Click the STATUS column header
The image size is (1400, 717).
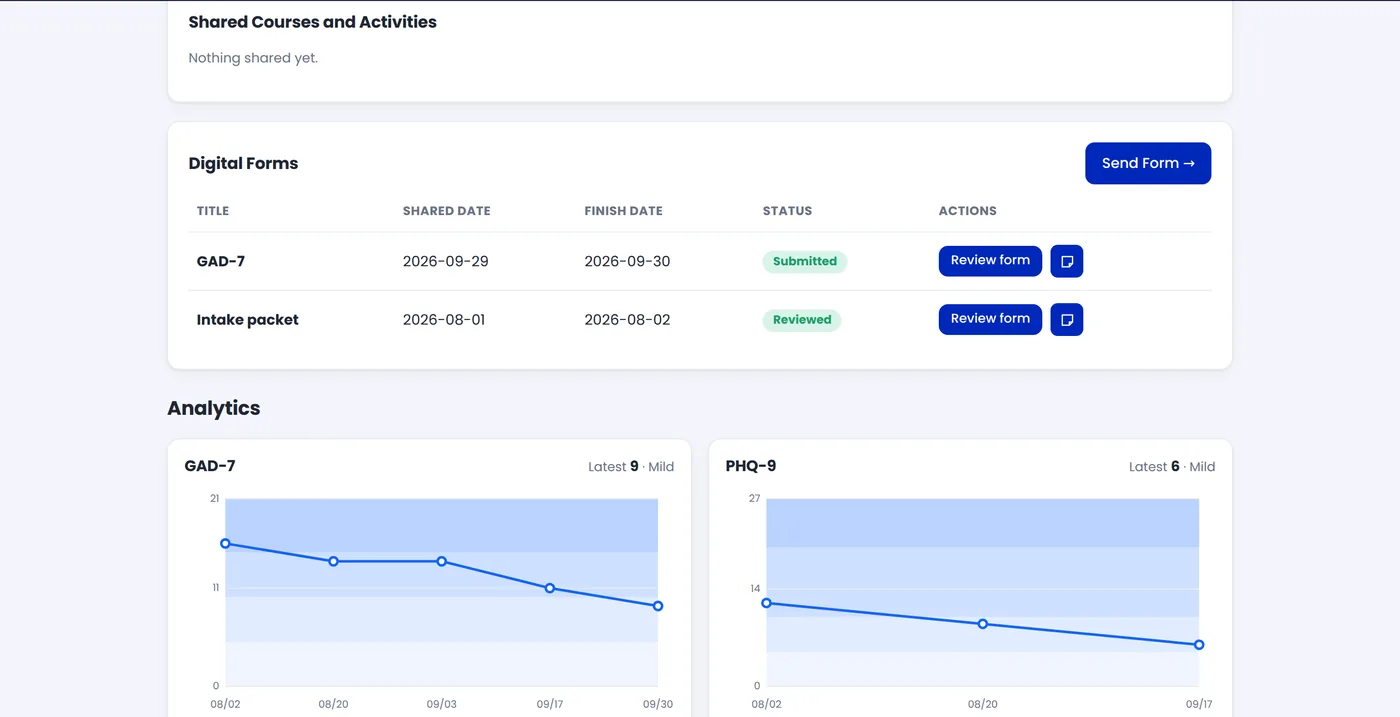[788, 211]
